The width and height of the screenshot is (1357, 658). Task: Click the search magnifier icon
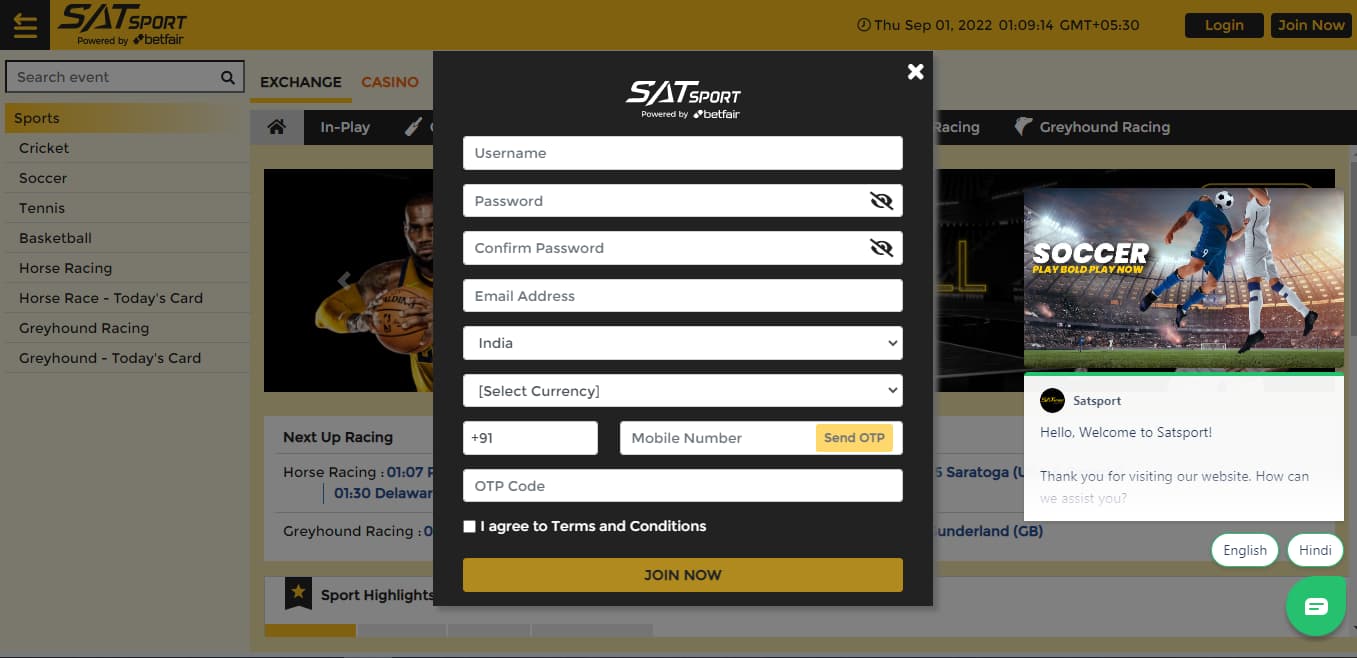click(x=228, y=77)
